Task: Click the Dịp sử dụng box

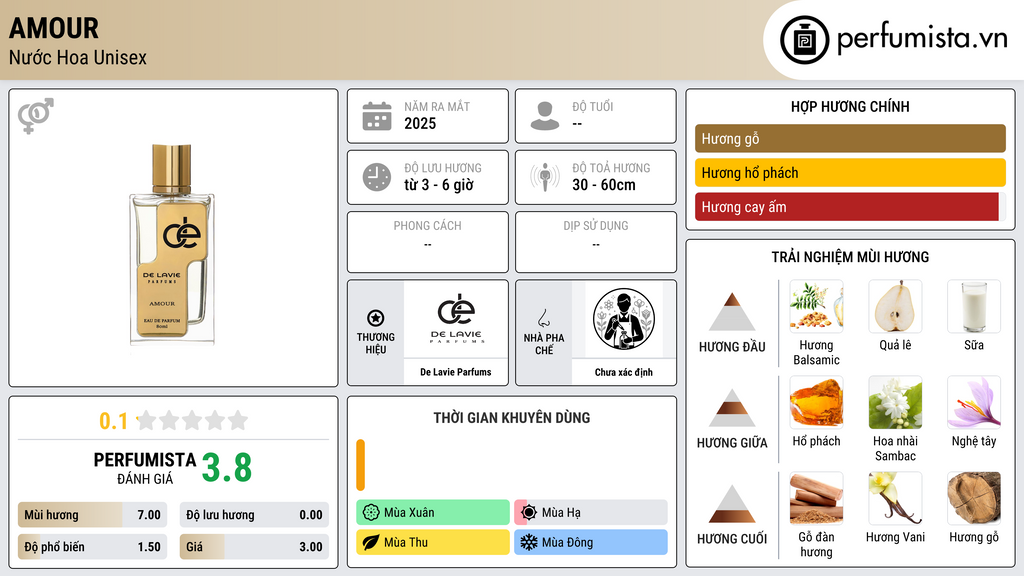Action: (596, 242)
